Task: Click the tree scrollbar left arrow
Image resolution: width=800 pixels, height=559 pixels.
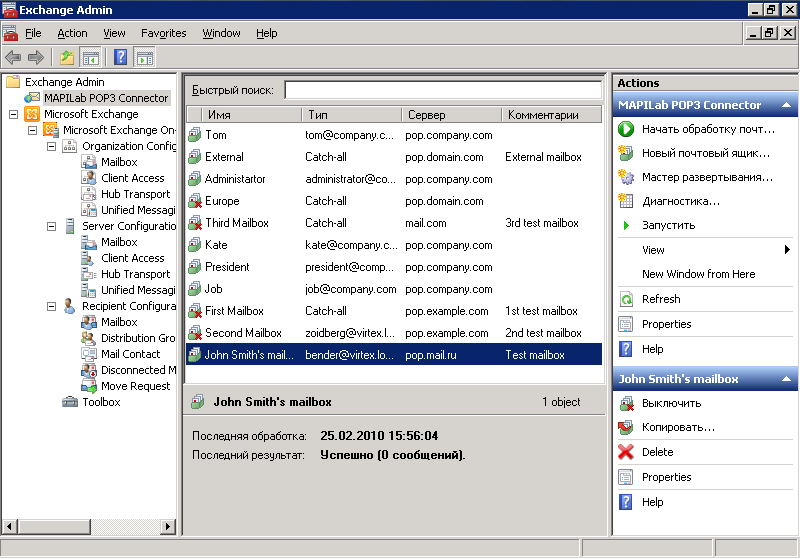Action: [x=10, y=526]
